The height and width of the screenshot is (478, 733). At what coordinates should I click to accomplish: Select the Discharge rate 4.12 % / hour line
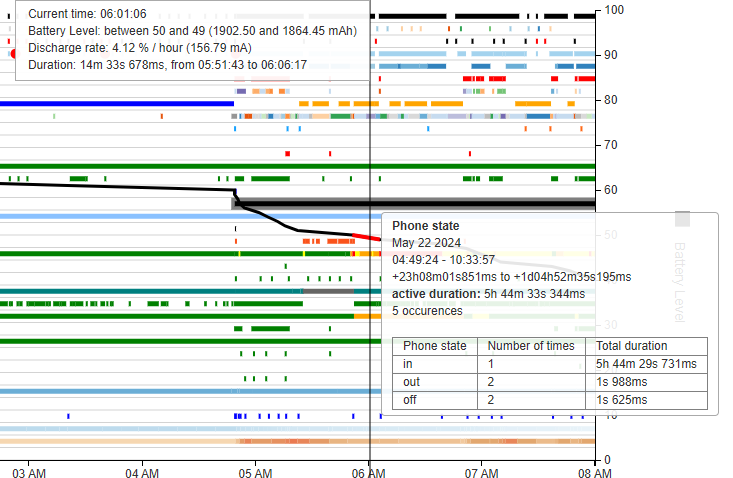[x=140, y=48]
